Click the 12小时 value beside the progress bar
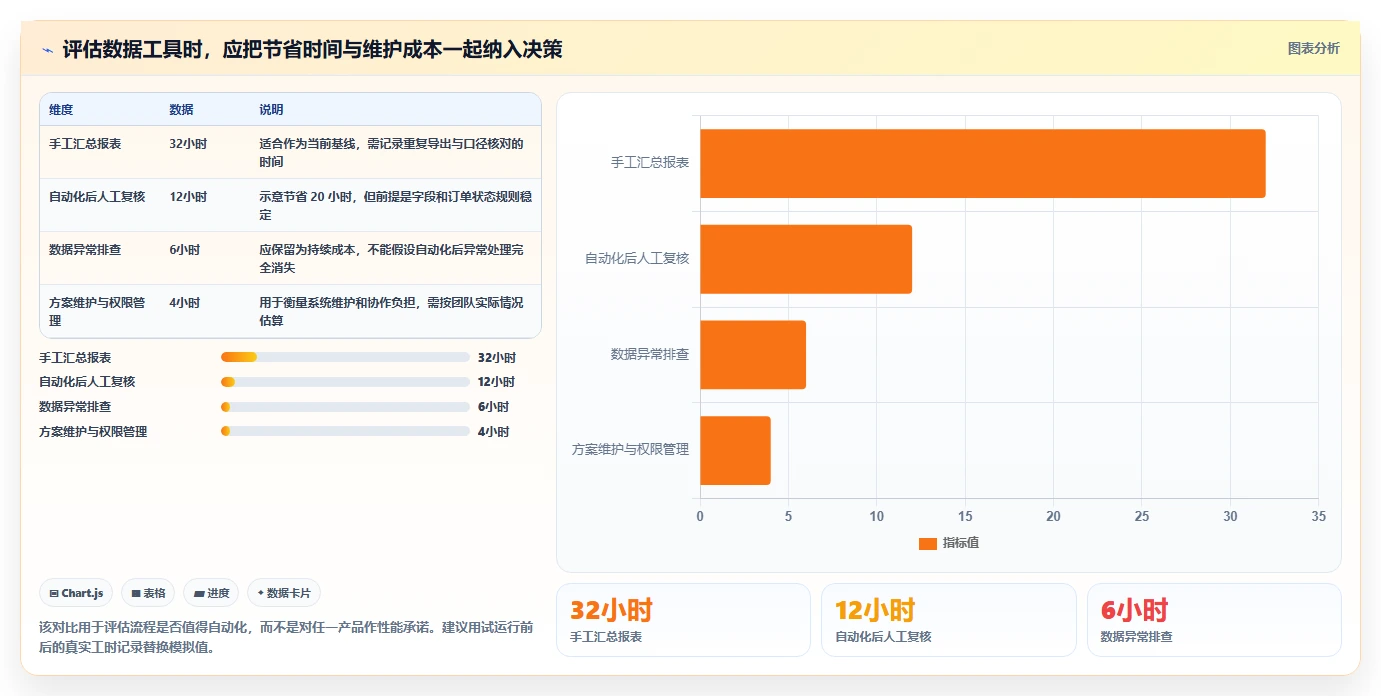Viewport: 1381px width, 696px height. (x=497, y=382)
